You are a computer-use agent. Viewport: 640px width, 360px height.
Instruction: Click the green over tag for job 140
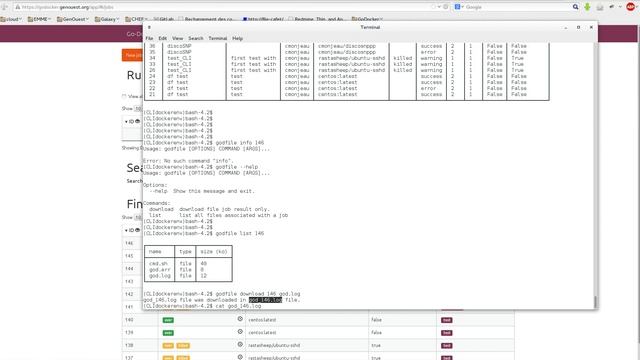pos(168,320)
